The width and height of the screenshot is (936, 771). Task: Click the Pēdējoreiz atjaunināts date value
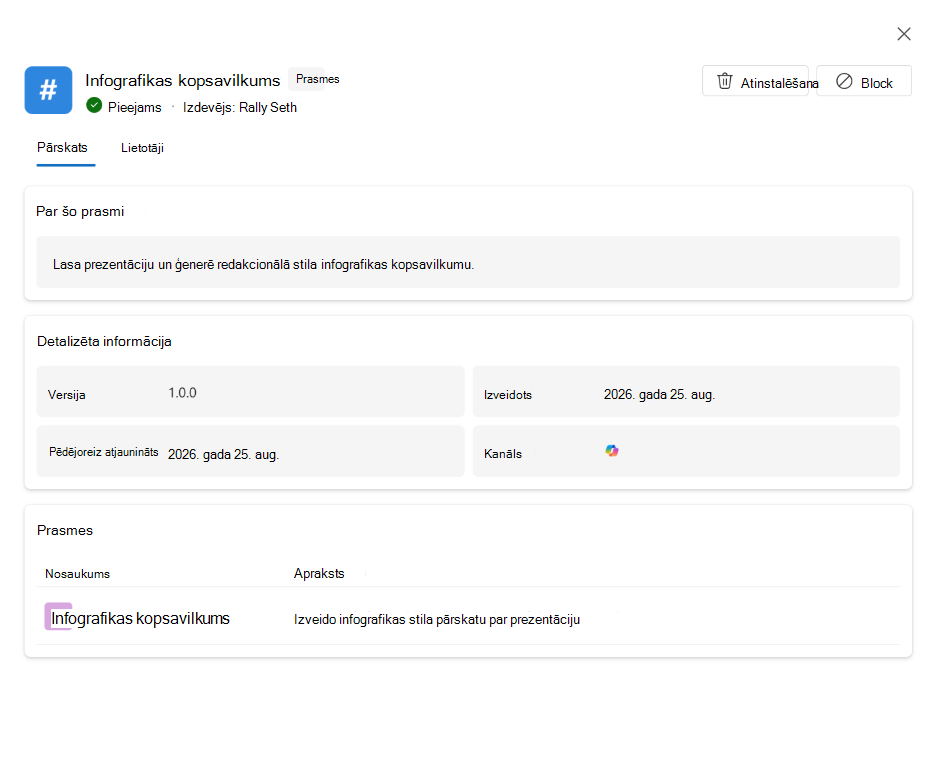point(223,454)
